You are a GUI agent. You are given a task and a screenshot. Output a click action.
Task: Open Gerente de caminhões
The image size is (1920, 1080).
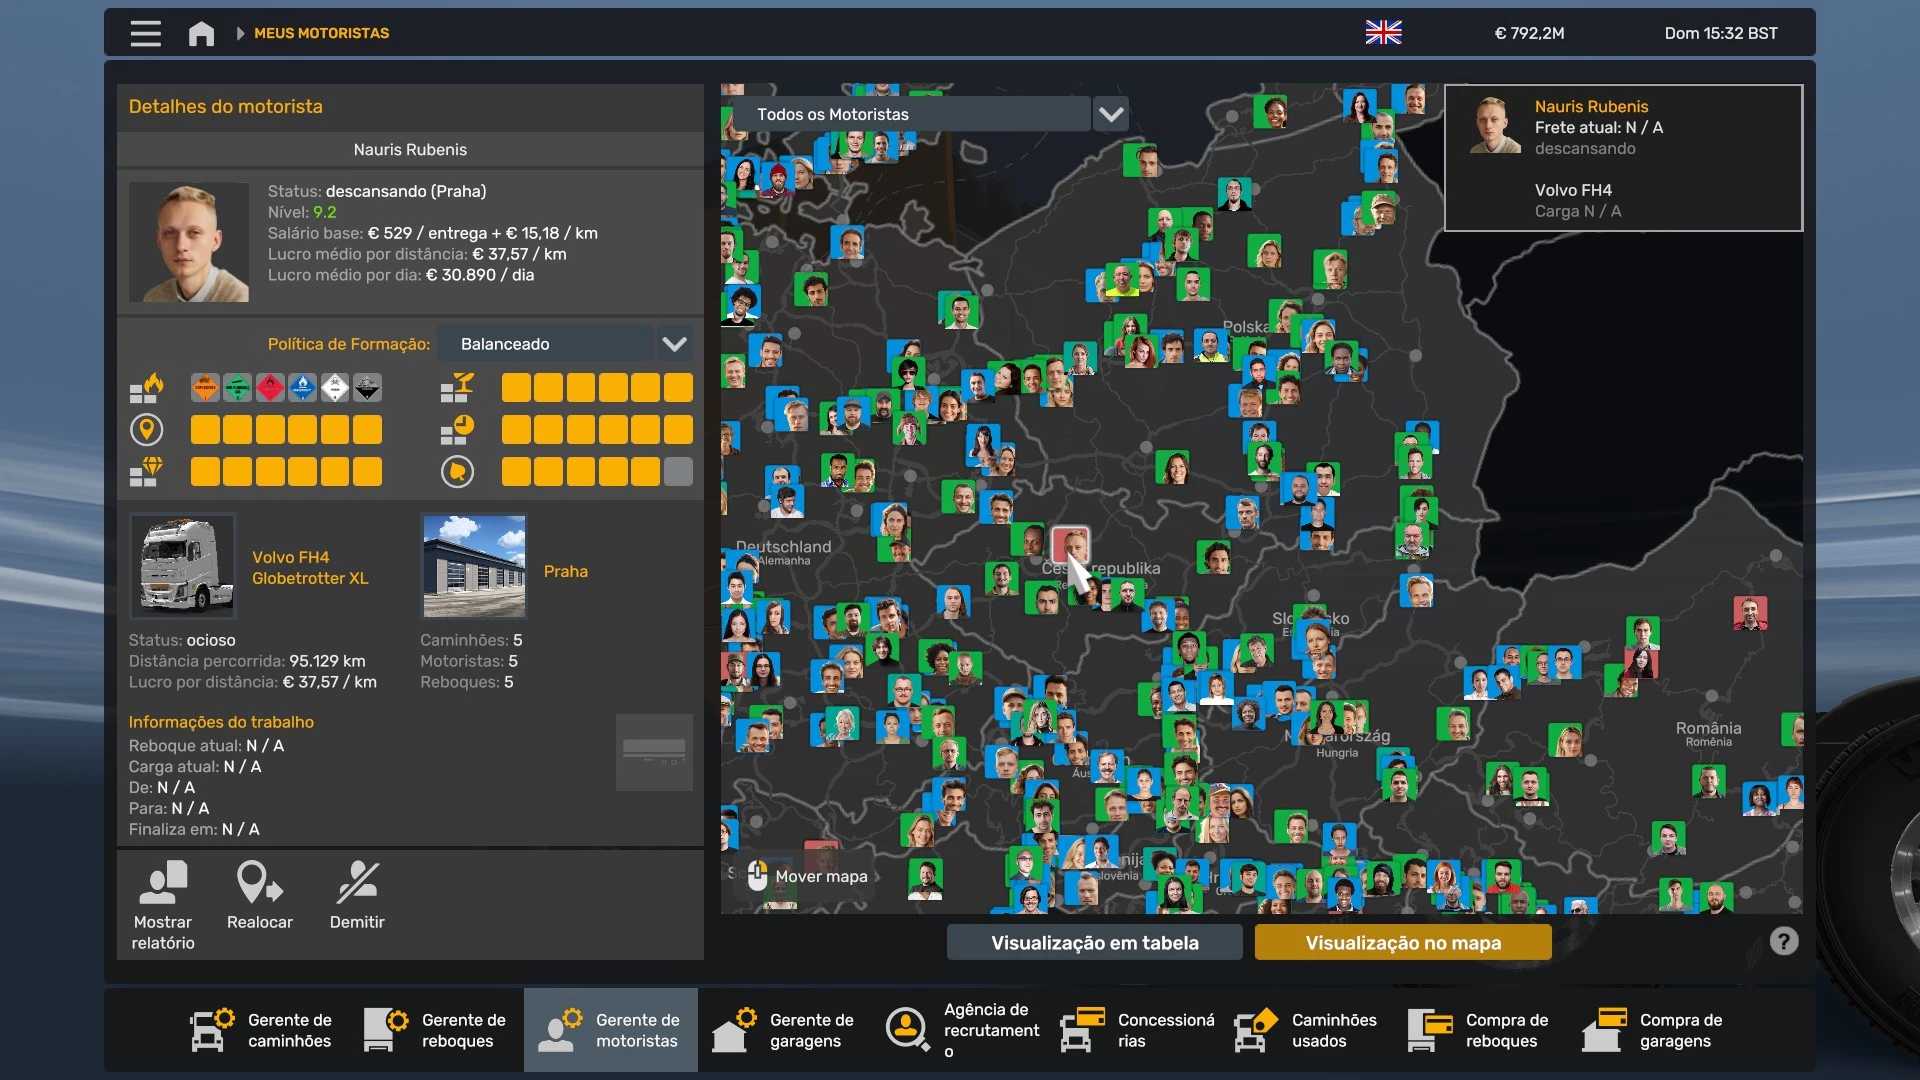coord(262,1030)
